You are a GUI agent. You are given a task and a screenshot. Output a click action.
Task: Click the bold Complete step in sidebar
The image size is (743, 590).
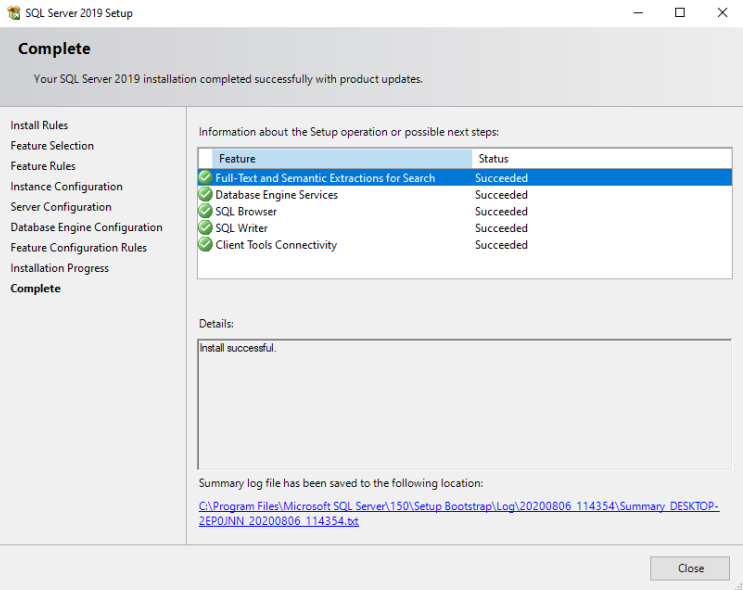tap(36, 288)
